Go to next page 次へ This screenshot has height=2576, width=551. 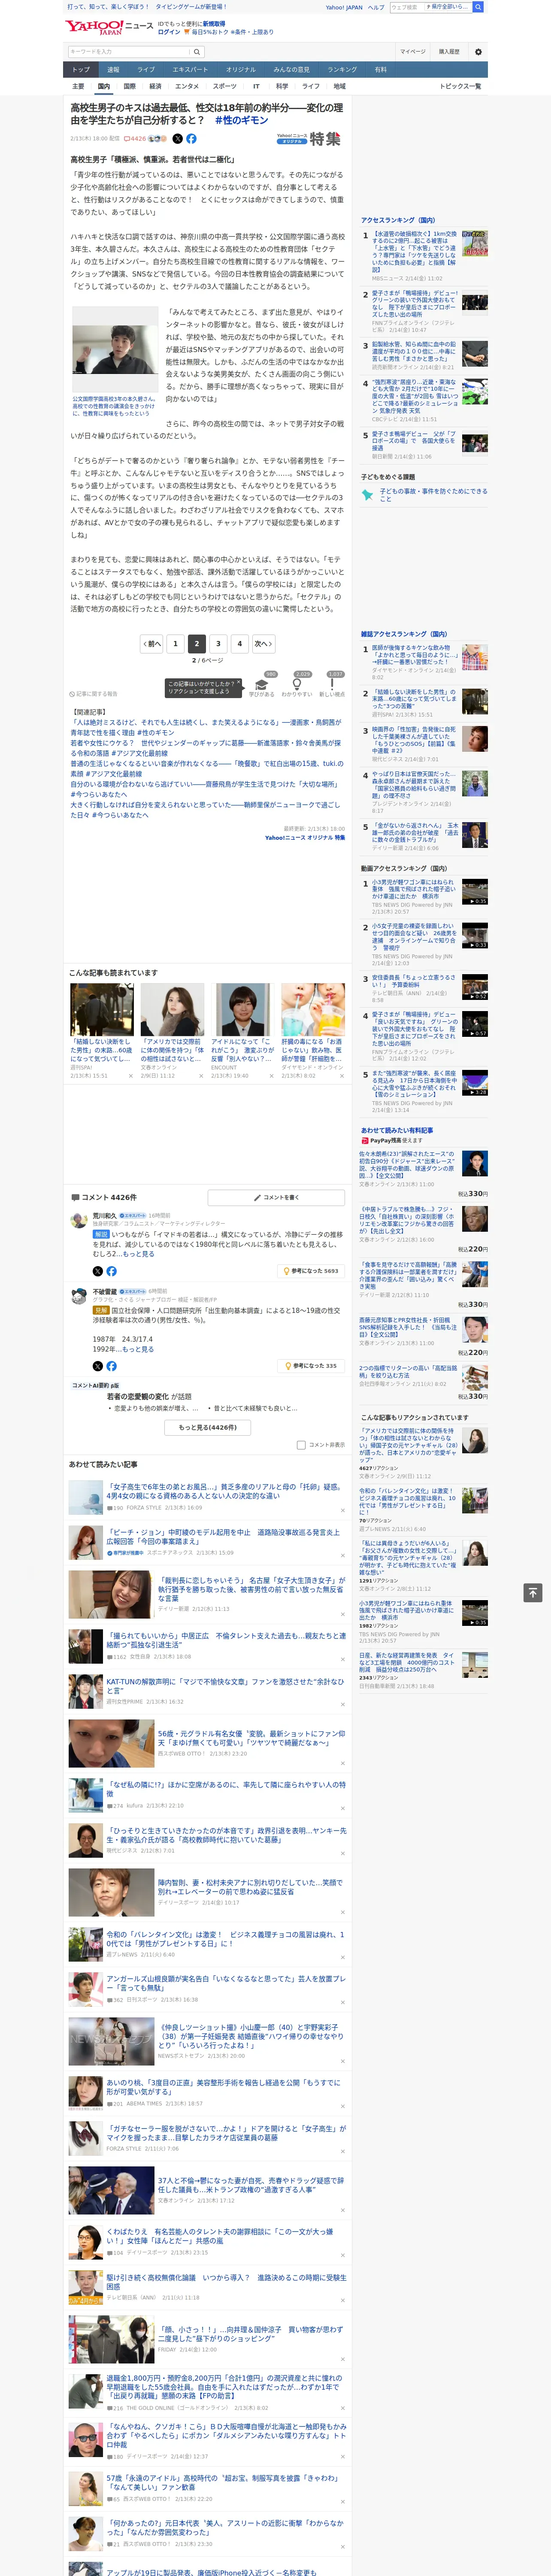point(263,643)
